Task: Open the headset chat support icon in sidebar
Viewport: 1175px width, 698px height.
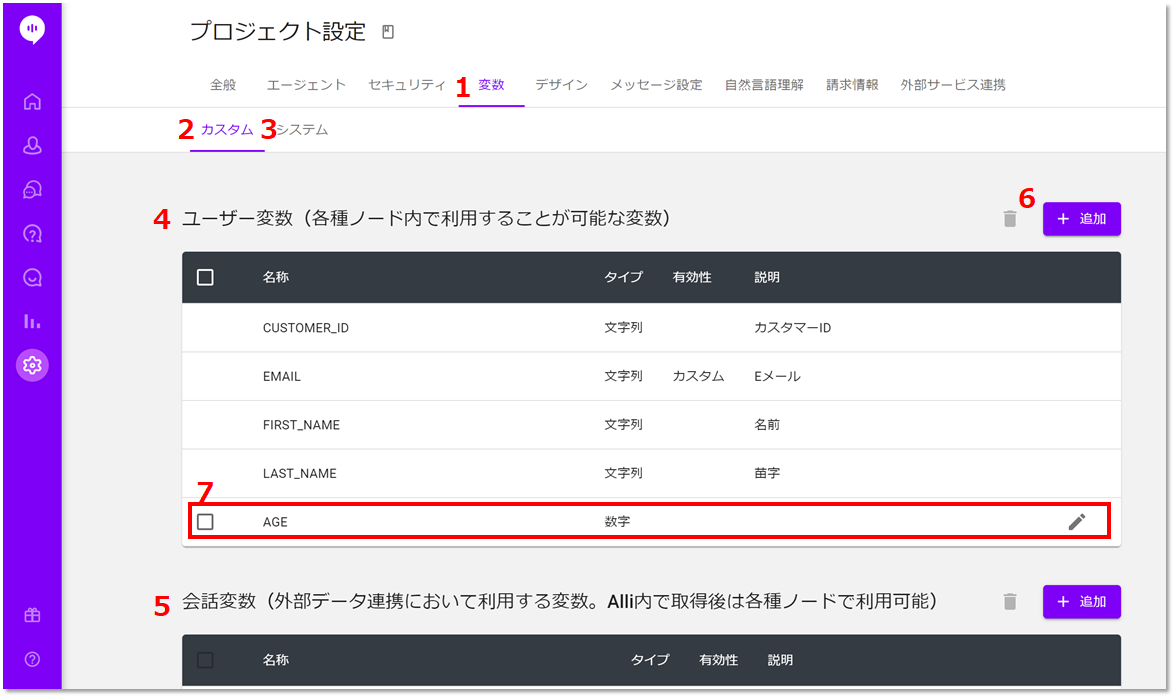Action: (32, 190)
